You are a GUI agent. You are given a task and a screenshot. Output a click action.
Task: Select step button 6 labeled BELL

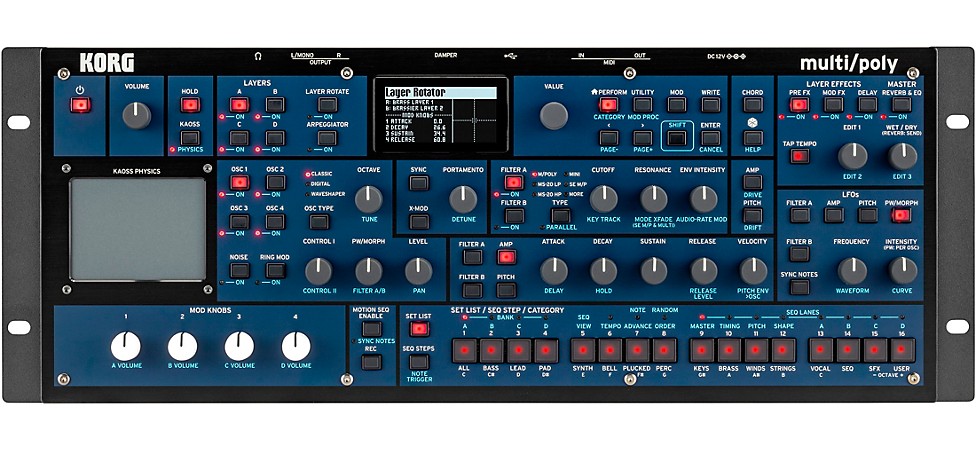(610, 350)
